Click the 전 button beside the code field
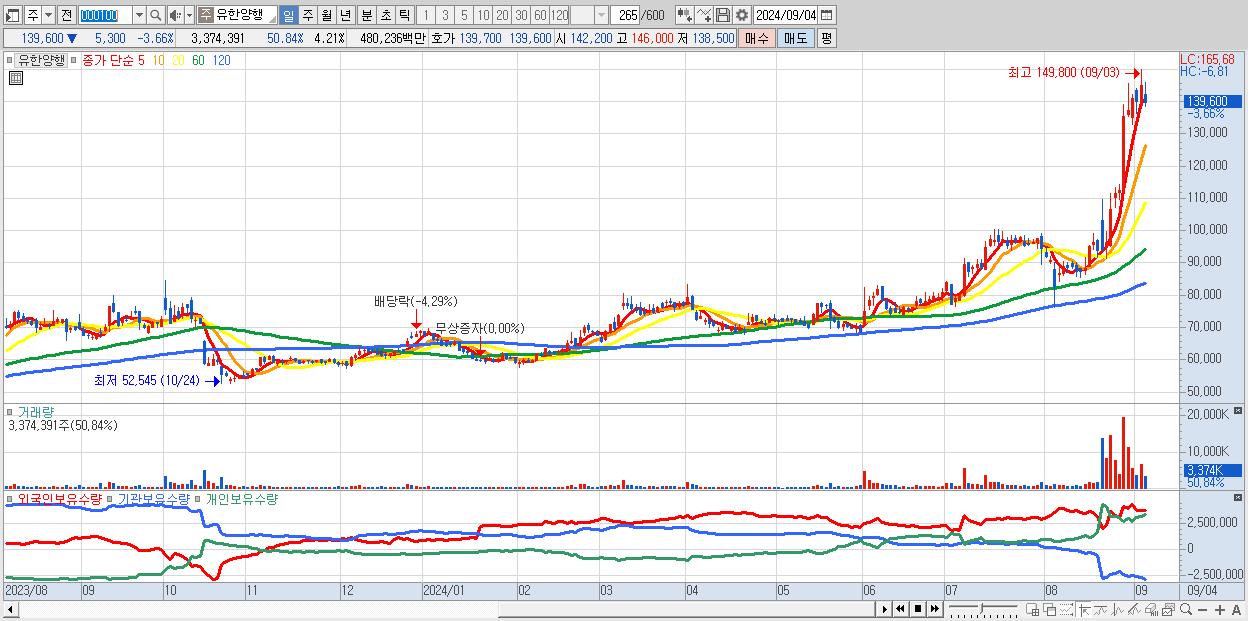The image size is (1248, 621). click(66, 15)
